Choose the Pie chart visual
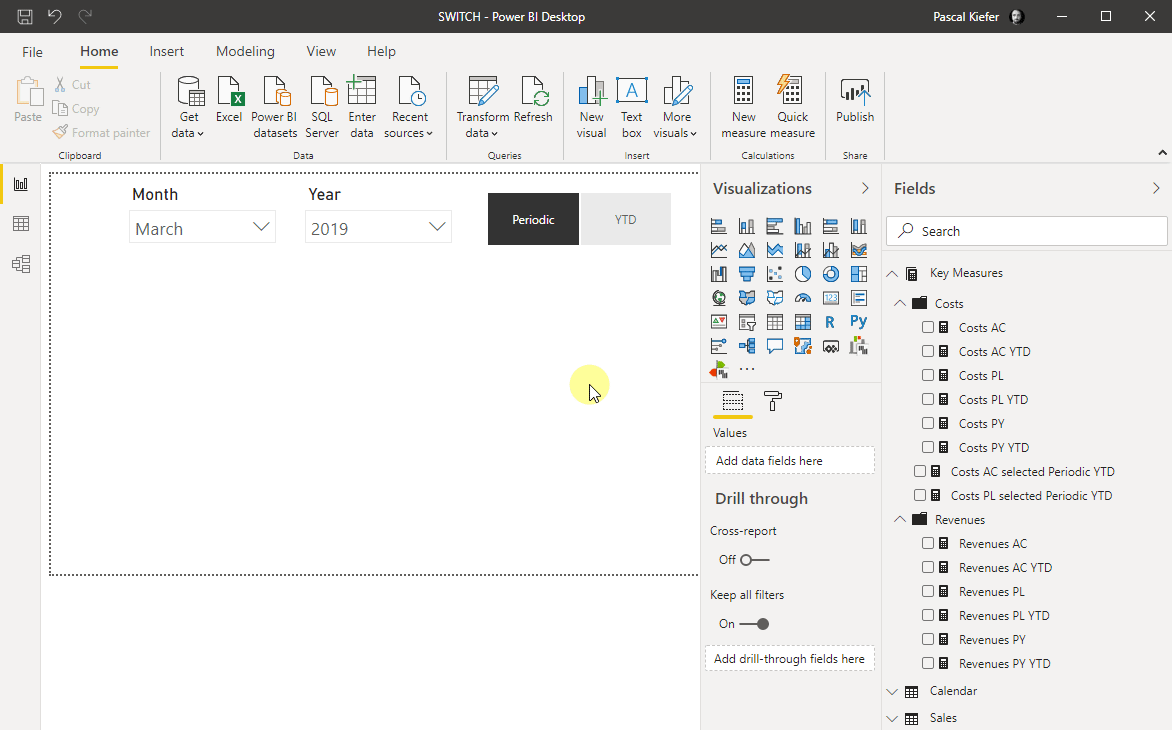This screenshot has width=1172, height=730. [803, 274]
